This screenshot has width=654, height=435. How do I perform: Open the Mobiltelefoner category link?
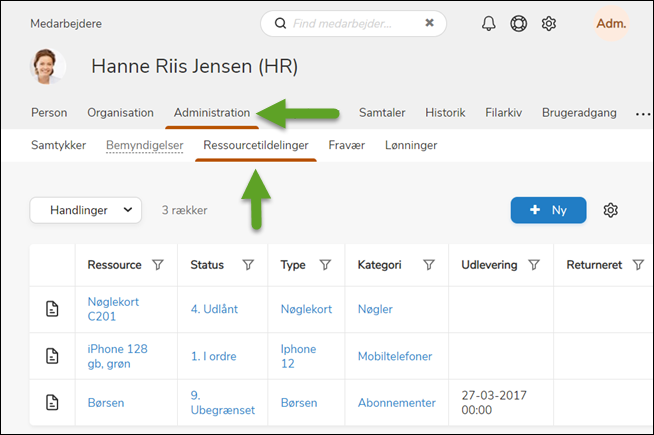(397, 356)
